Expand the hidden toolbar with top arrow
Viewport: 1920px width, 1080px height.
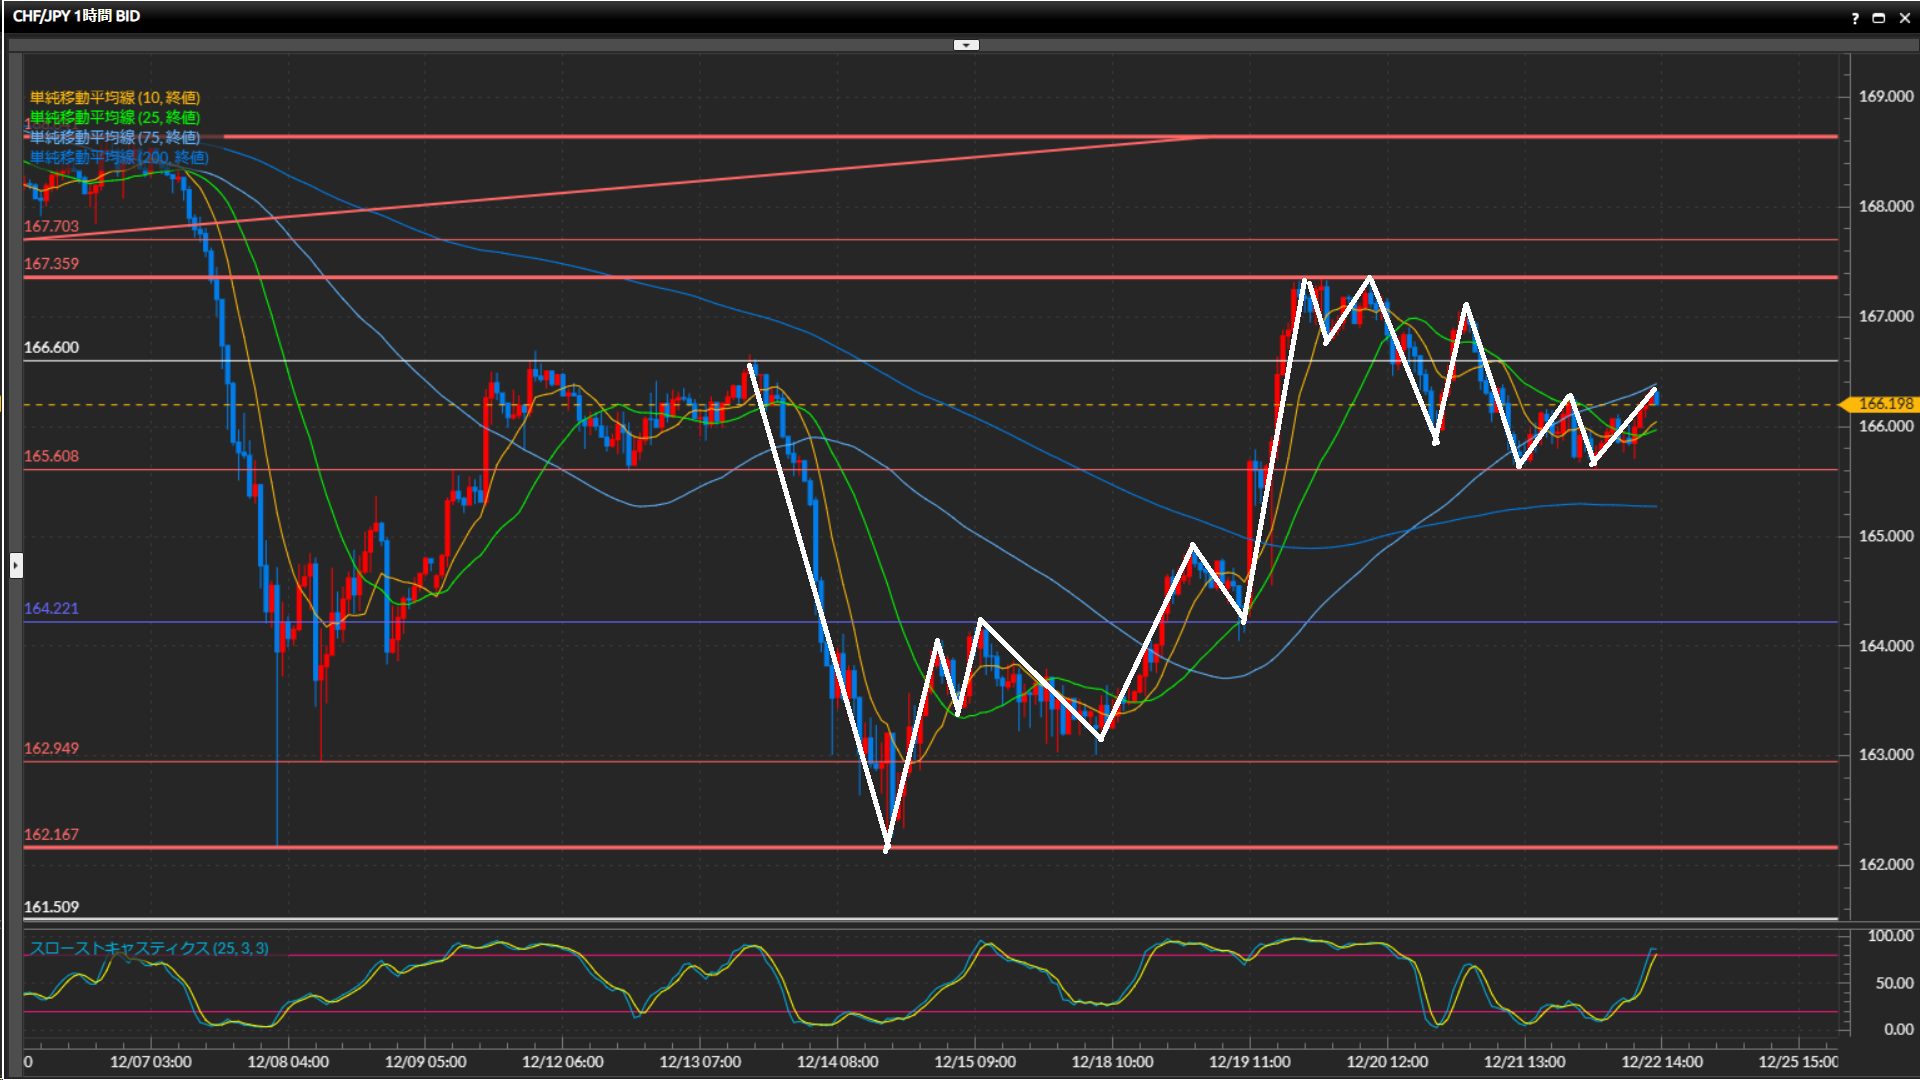(x=966, y=45)
